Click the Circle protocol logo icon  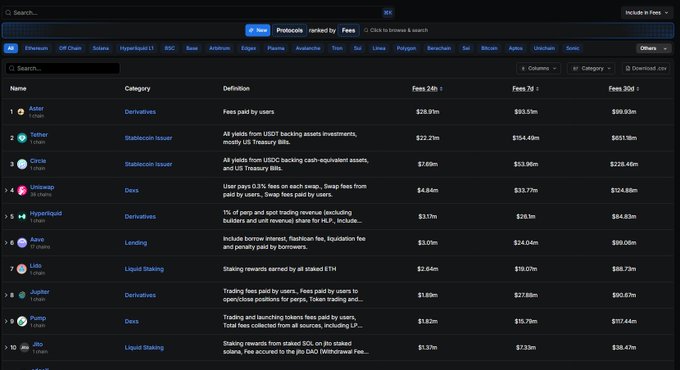coord(22,164)
